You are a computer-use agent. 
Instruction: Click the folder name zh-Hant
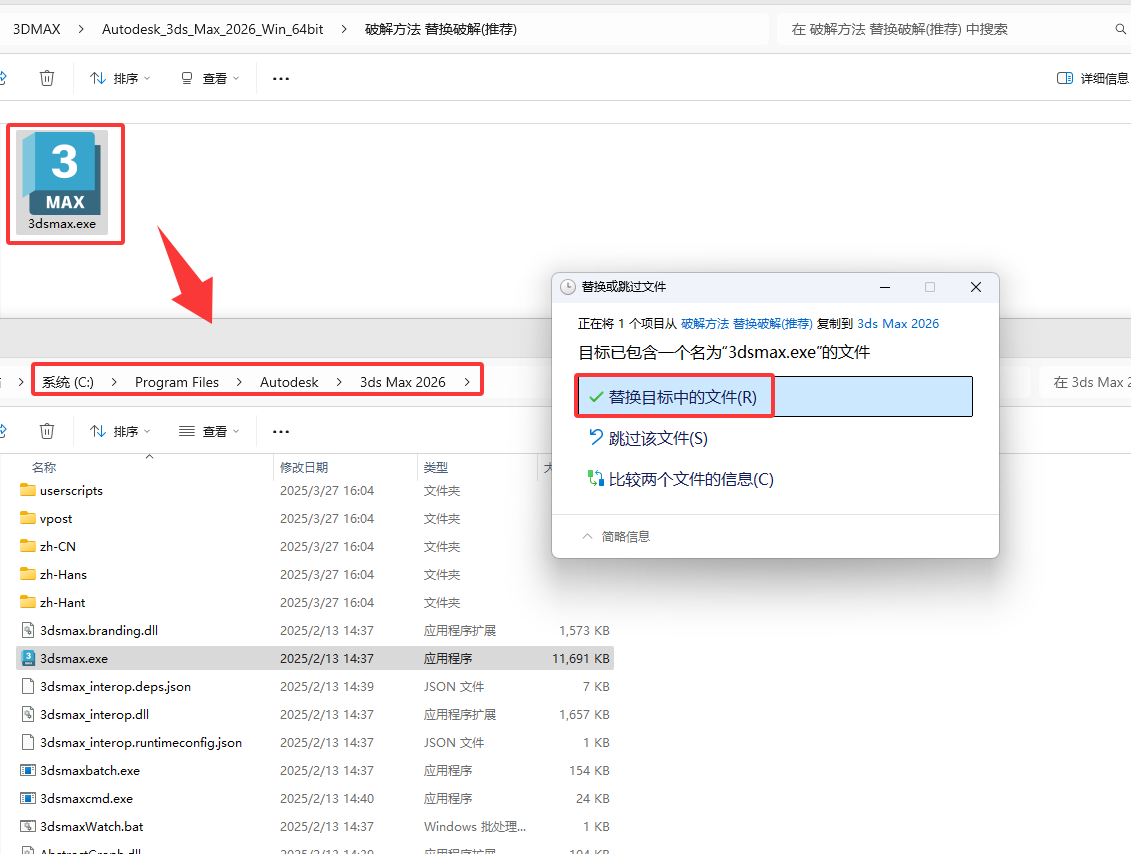tap(63, 602)
